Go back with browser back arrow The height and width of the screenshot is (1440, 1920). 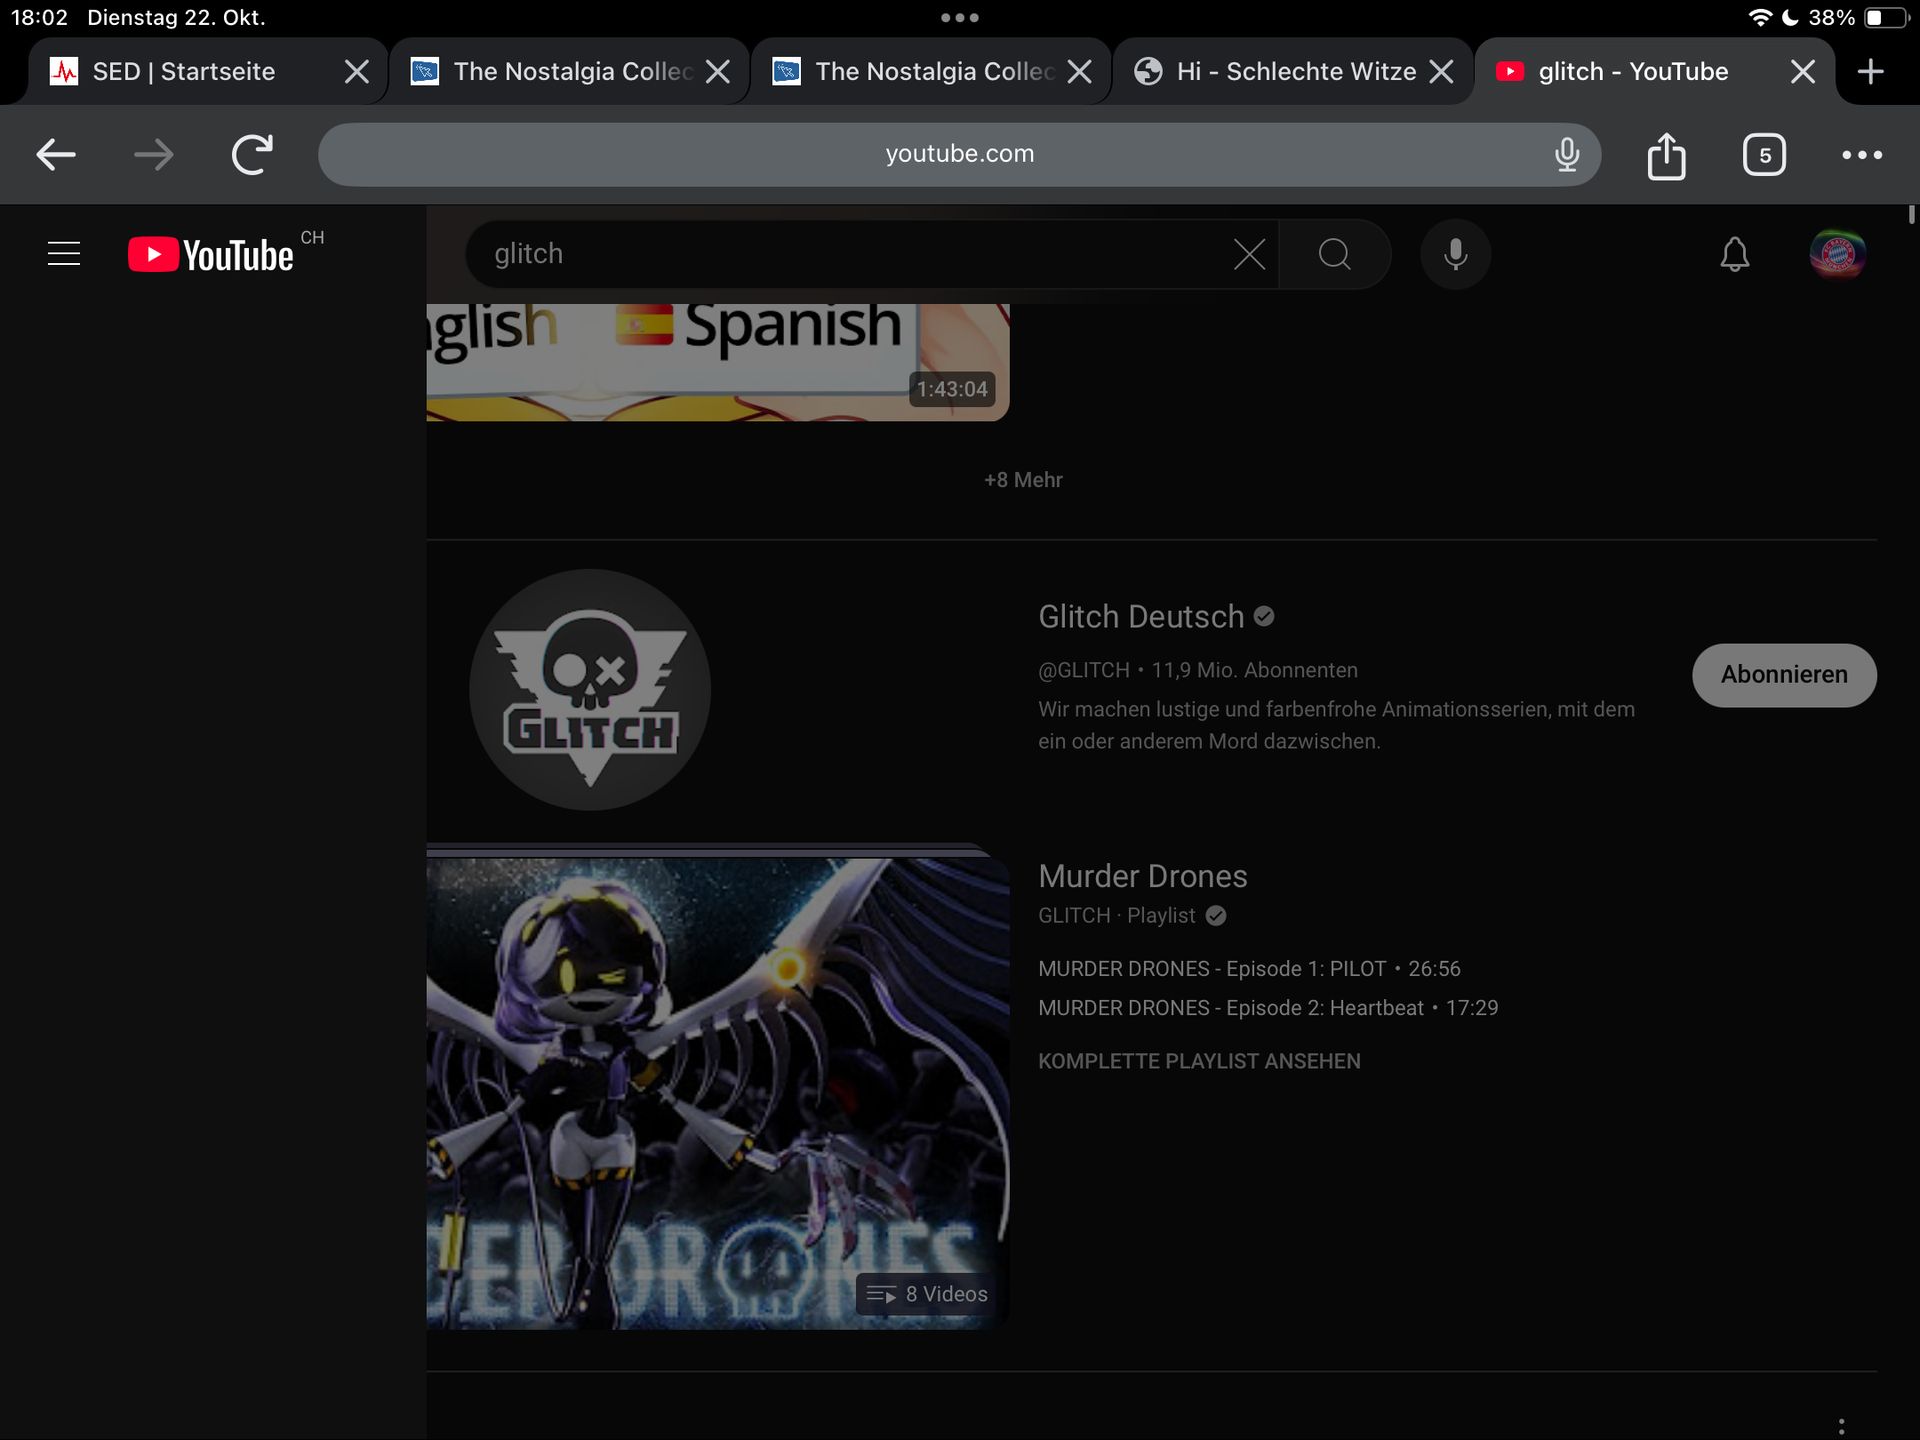point(56,155)
